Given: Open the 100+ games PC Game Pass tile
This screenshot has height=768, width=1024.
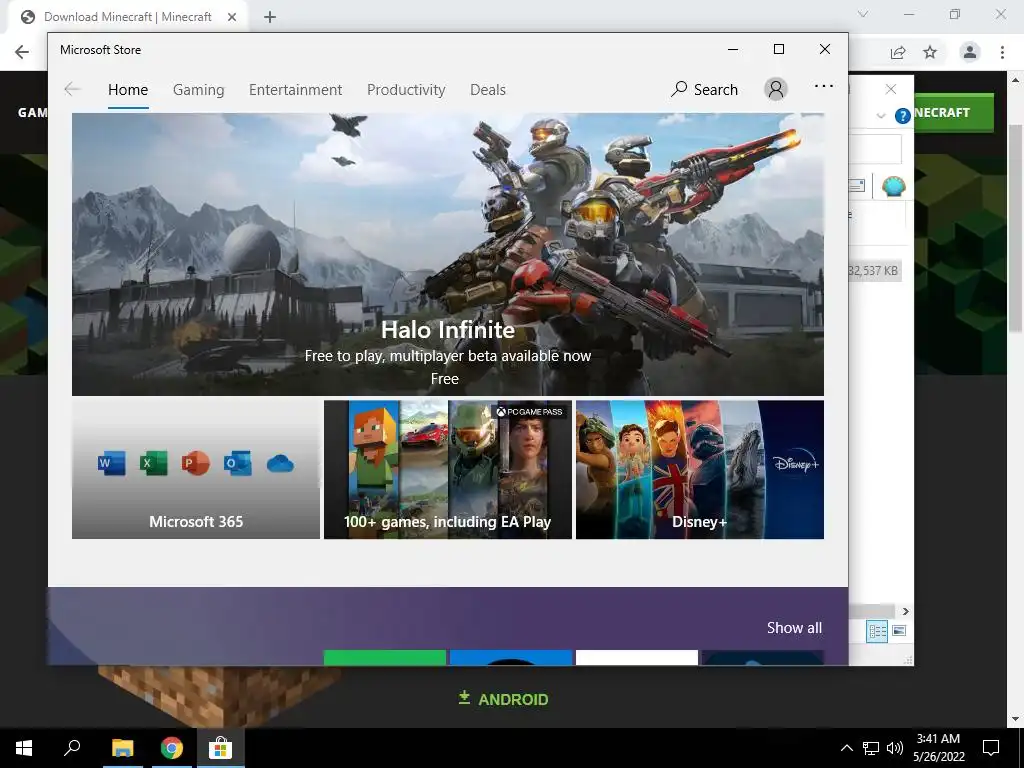Looking at the screenshot, I should click(x=448, y=470).
